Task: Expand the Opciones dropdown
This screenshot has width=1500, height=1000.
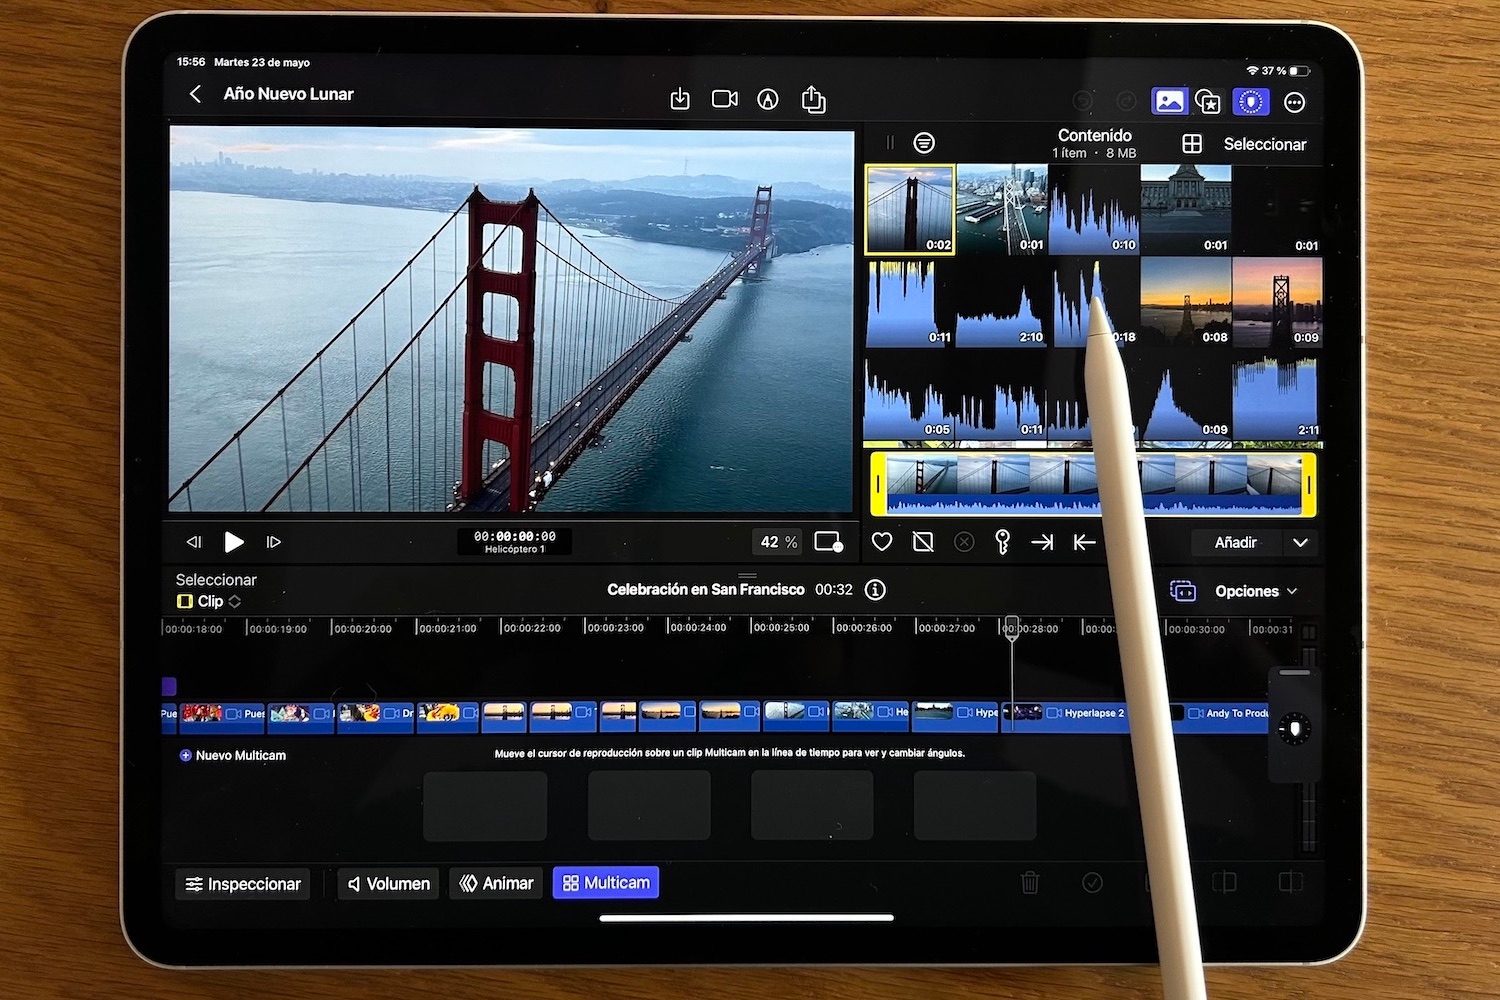Action: (x=1255, y=591)
